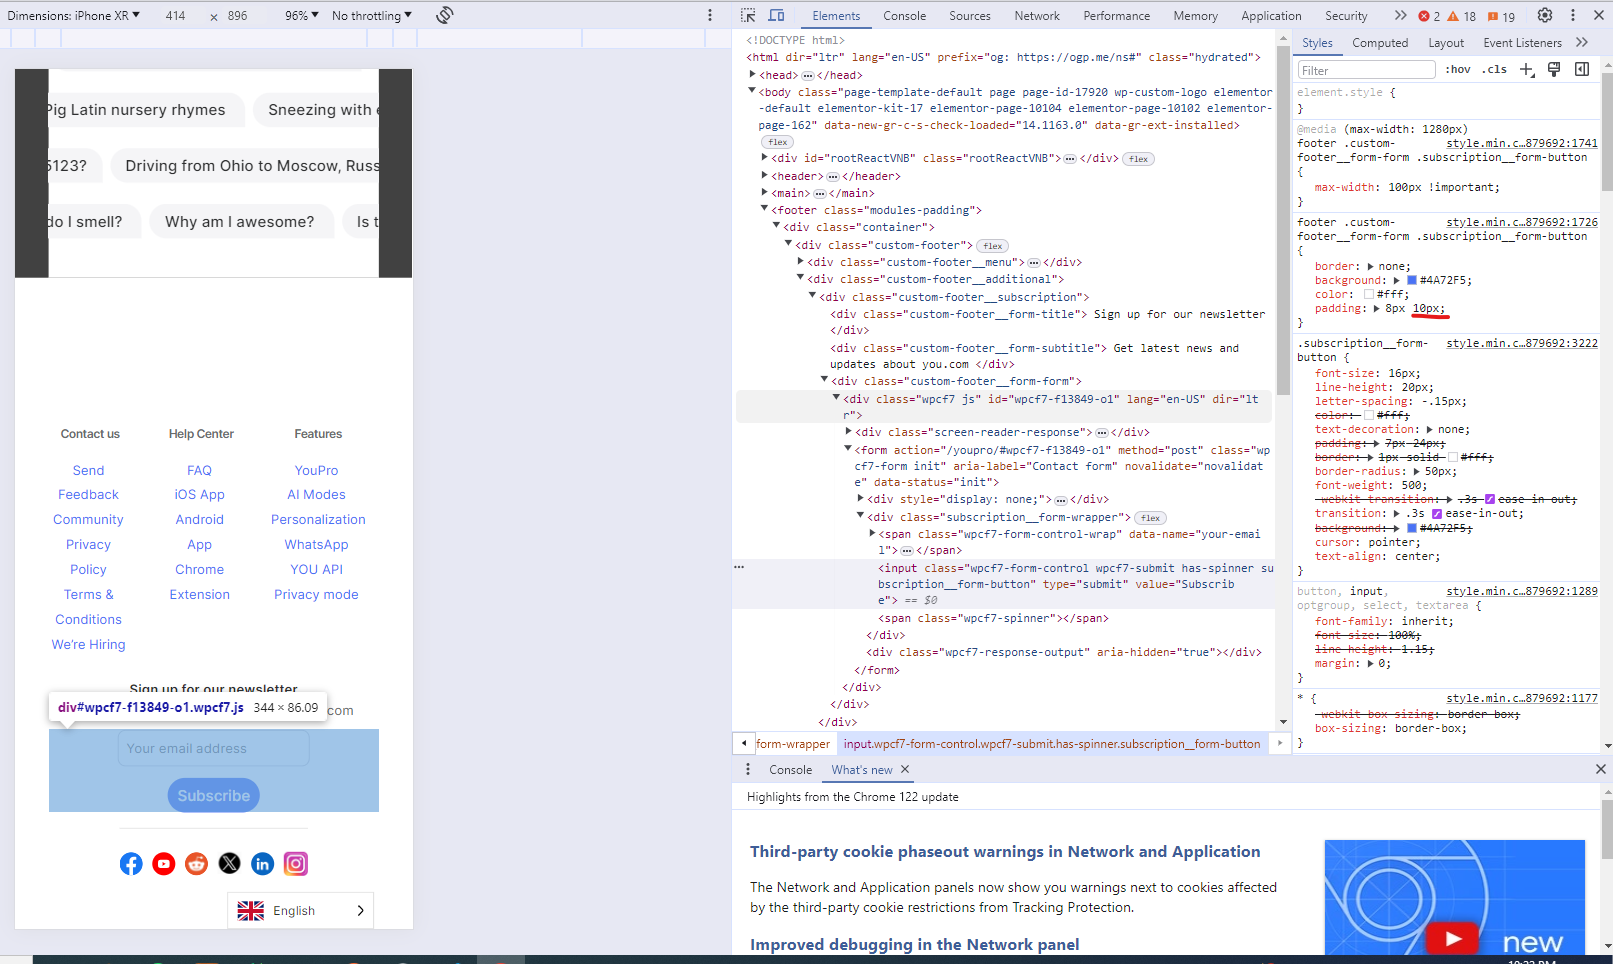This screenshot has height=964, width=1613.
Task: Switch to the Computed styles tab
Action: tap(1380, 43)
